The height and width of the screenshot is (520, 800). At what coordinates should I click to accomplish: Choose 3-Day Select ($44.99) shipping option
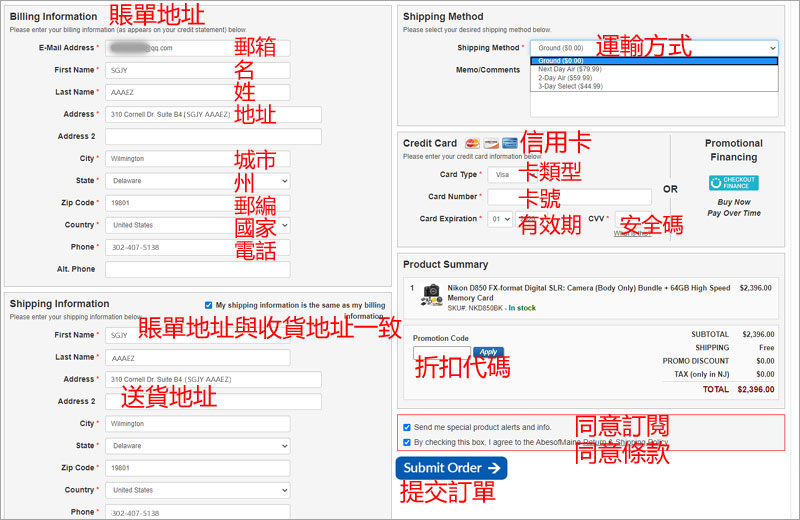pyautogui.click(x=570, y=86)
